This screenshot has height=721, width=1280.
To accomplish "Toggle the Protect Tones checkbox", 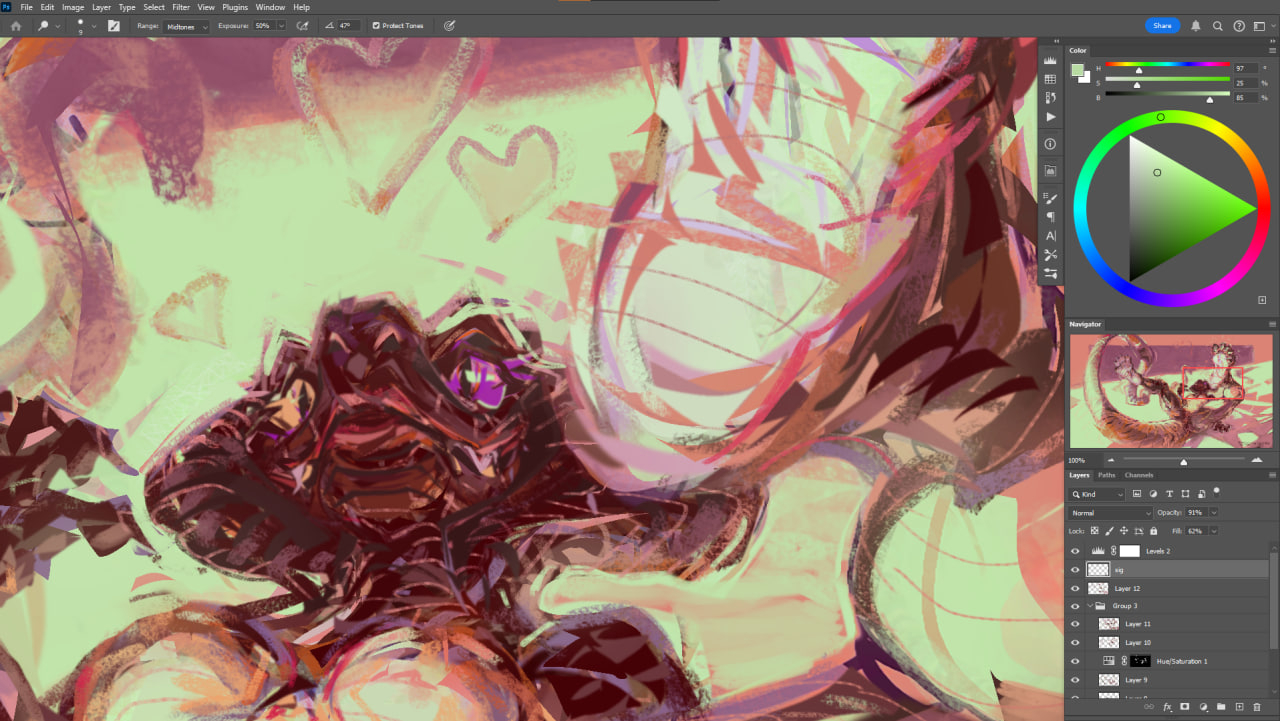I will [x=375, y=26].
